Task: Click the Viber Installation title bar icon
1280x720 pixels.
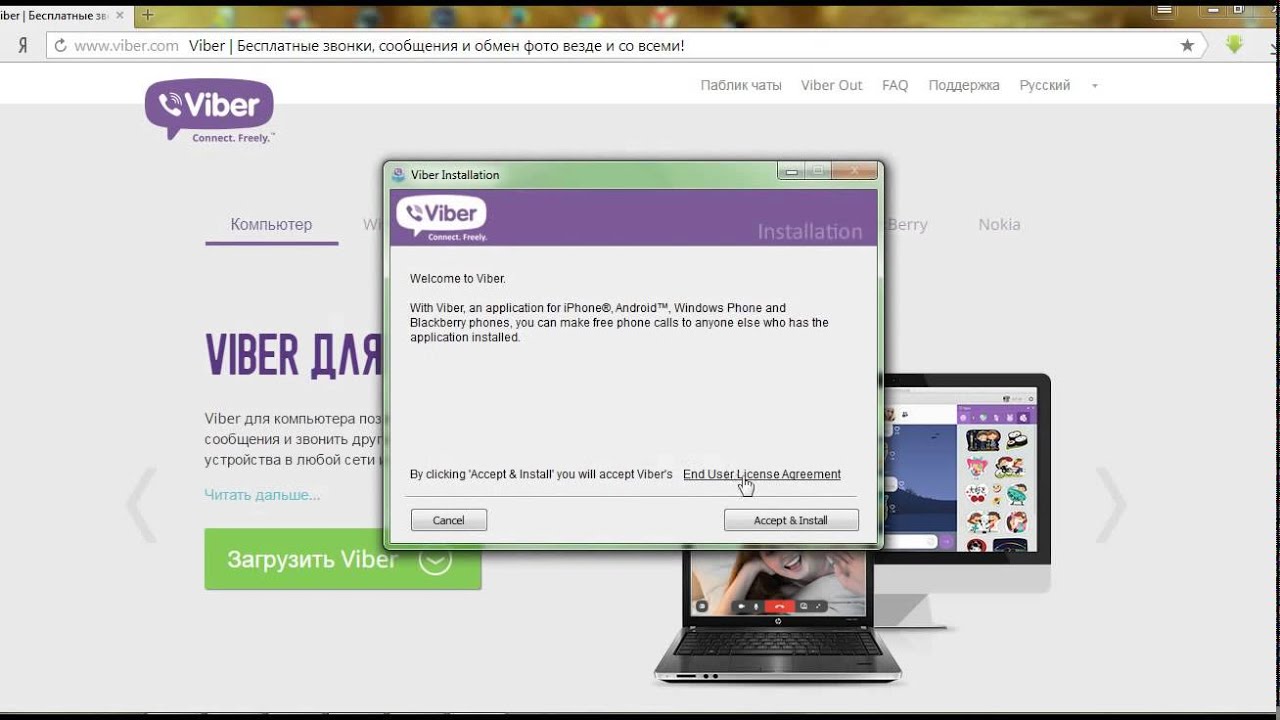Action: (x=398, y=174)
